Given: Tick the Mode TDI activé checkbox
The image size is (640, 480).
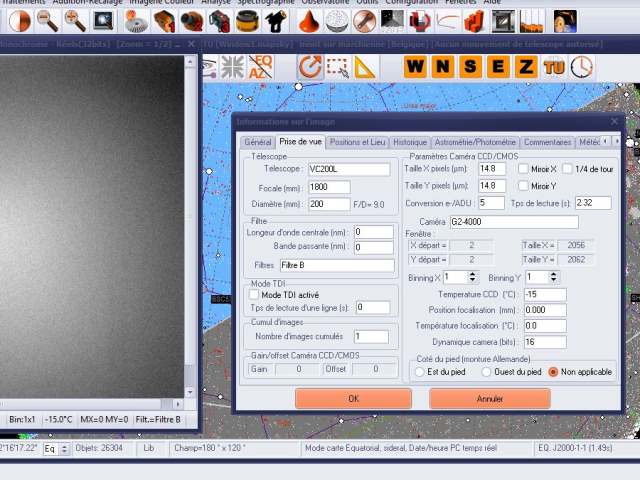Looking at the screenshot, I should [254, 295].
